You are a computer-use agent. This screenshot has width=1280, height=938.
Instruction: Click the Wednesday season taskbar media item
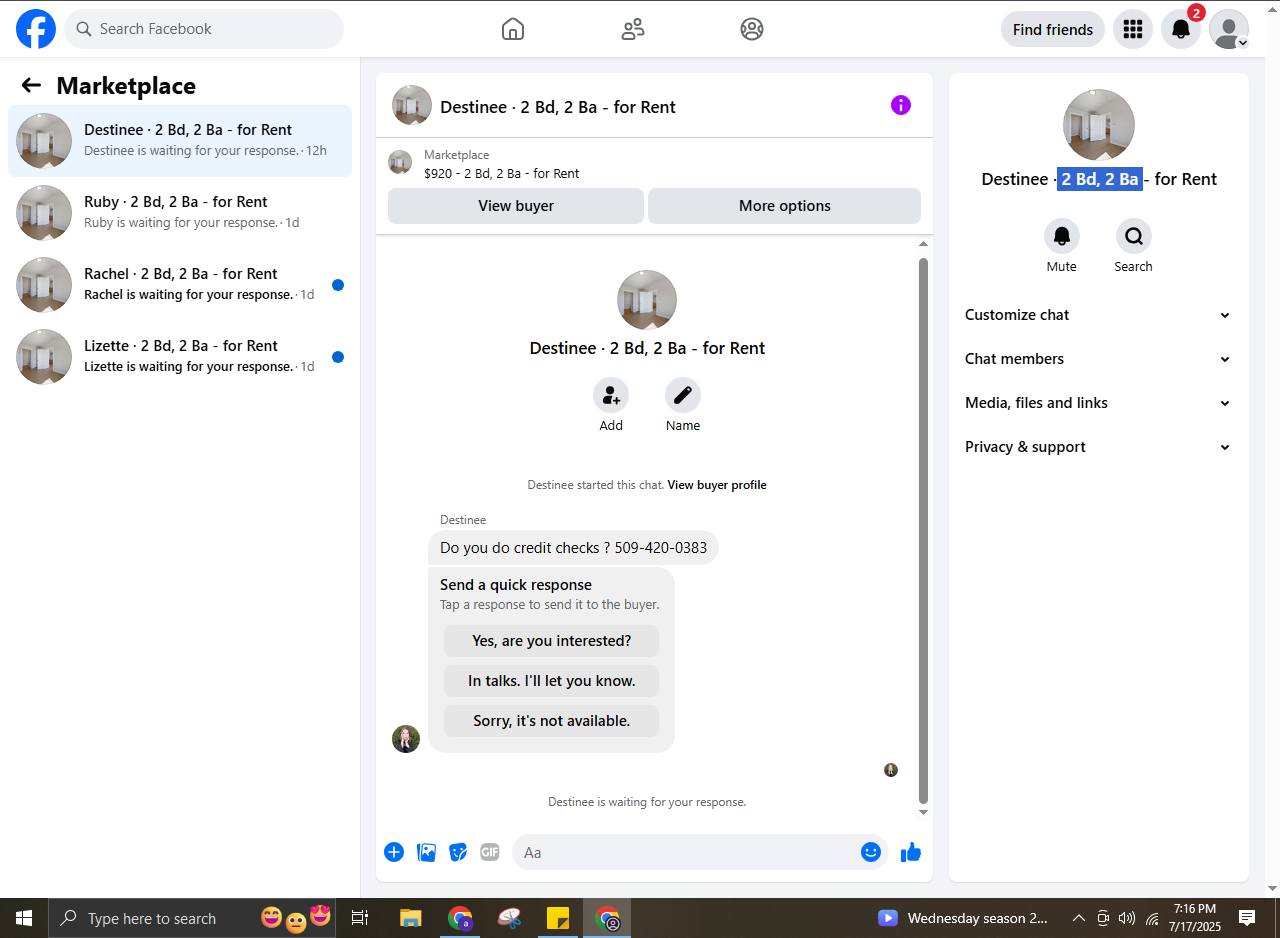963,918
